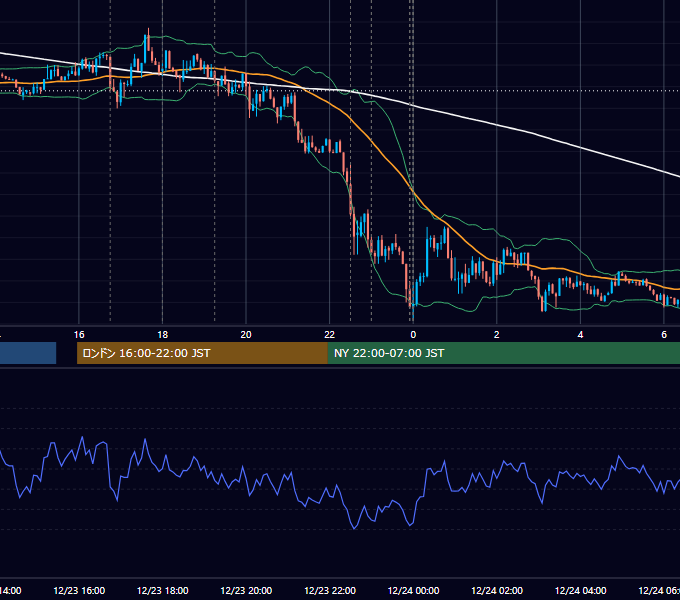Screen dimensions: 680x600
Task: Click hour label 22 under price chart
Action: (x=330, y=335)
